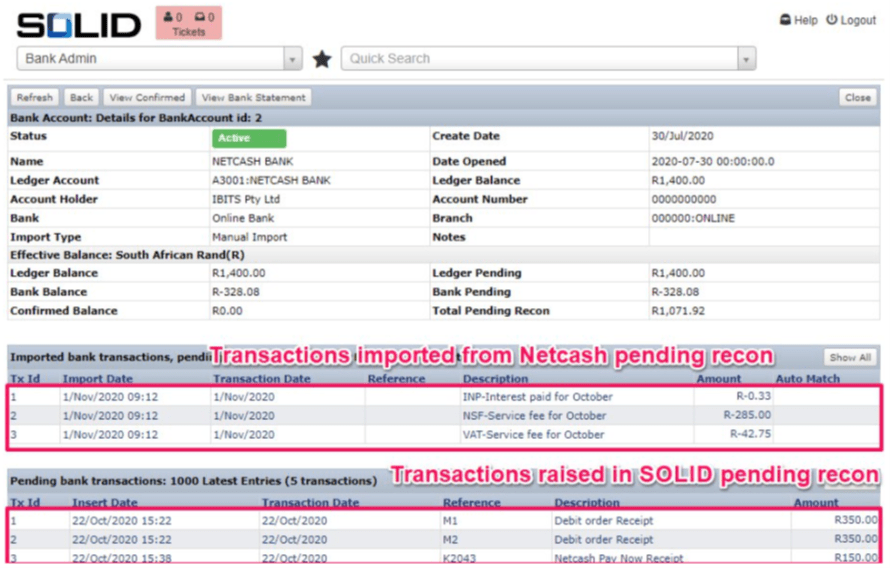Select the VAT-Service fee for October row
Screen dimensions: 890x568
click(533, 434)
